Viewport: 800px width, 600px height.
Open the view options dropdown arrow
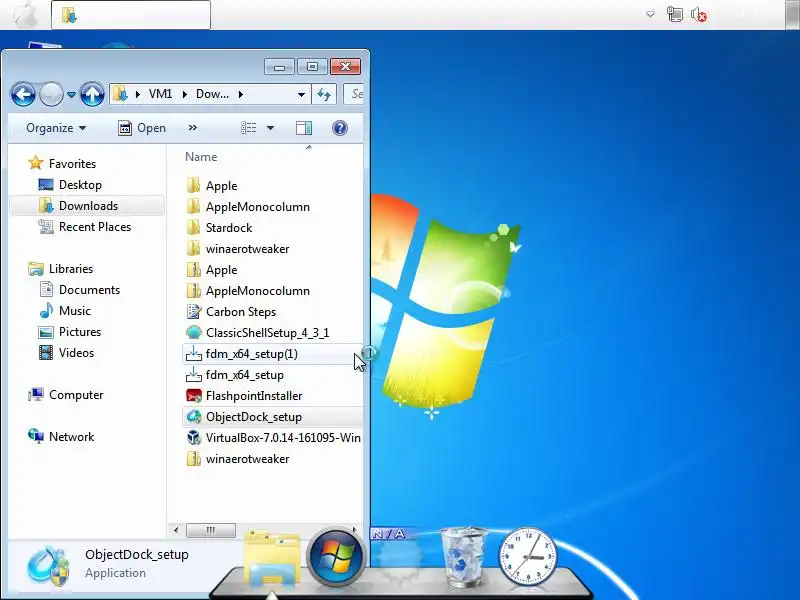(x=270, y=128)
